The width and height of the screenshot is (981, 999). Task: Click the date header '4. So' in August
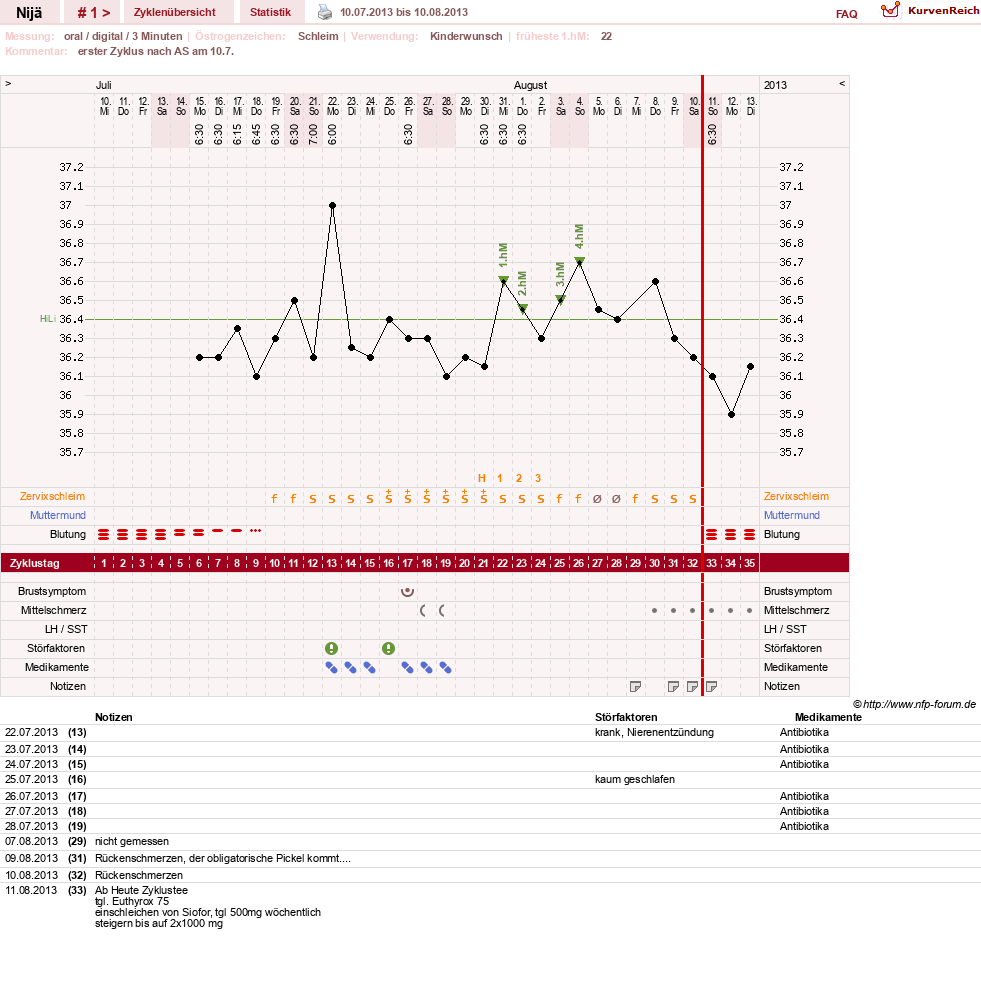click(x=580, y=106)
